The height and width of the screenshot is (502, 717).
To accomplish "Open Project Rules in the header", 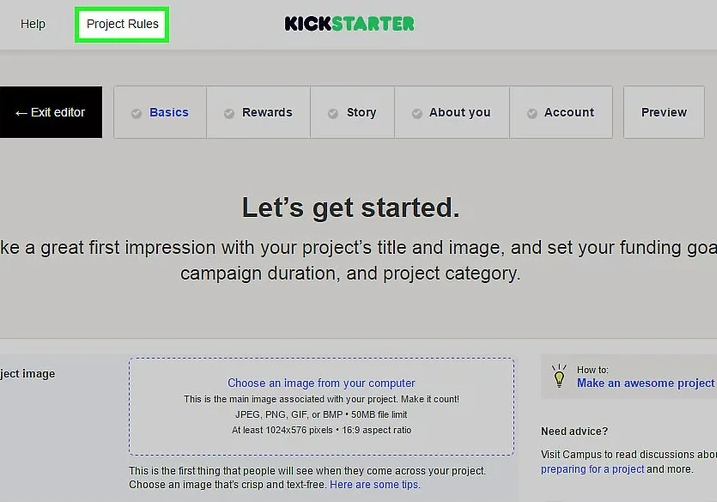I will click(122, 24).
